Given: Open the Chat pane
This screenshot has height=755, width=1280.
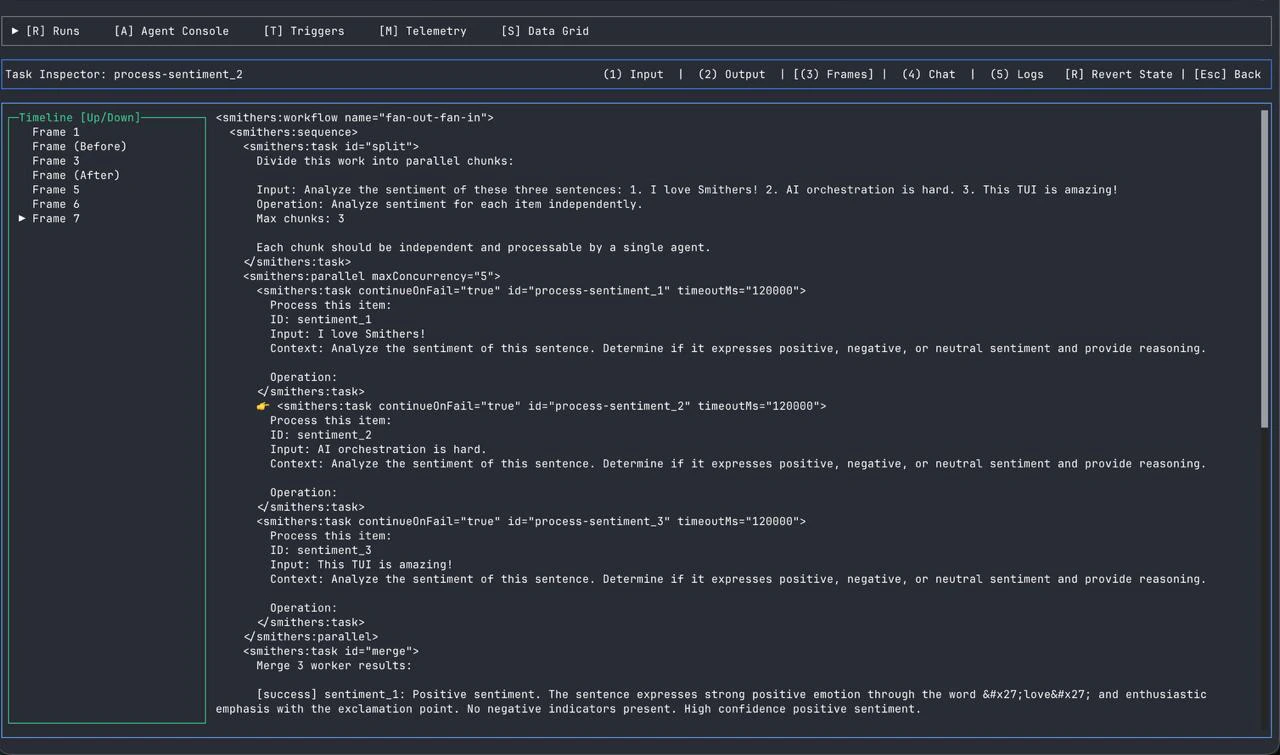Looking at the screenshot, I should click(928, 73).
